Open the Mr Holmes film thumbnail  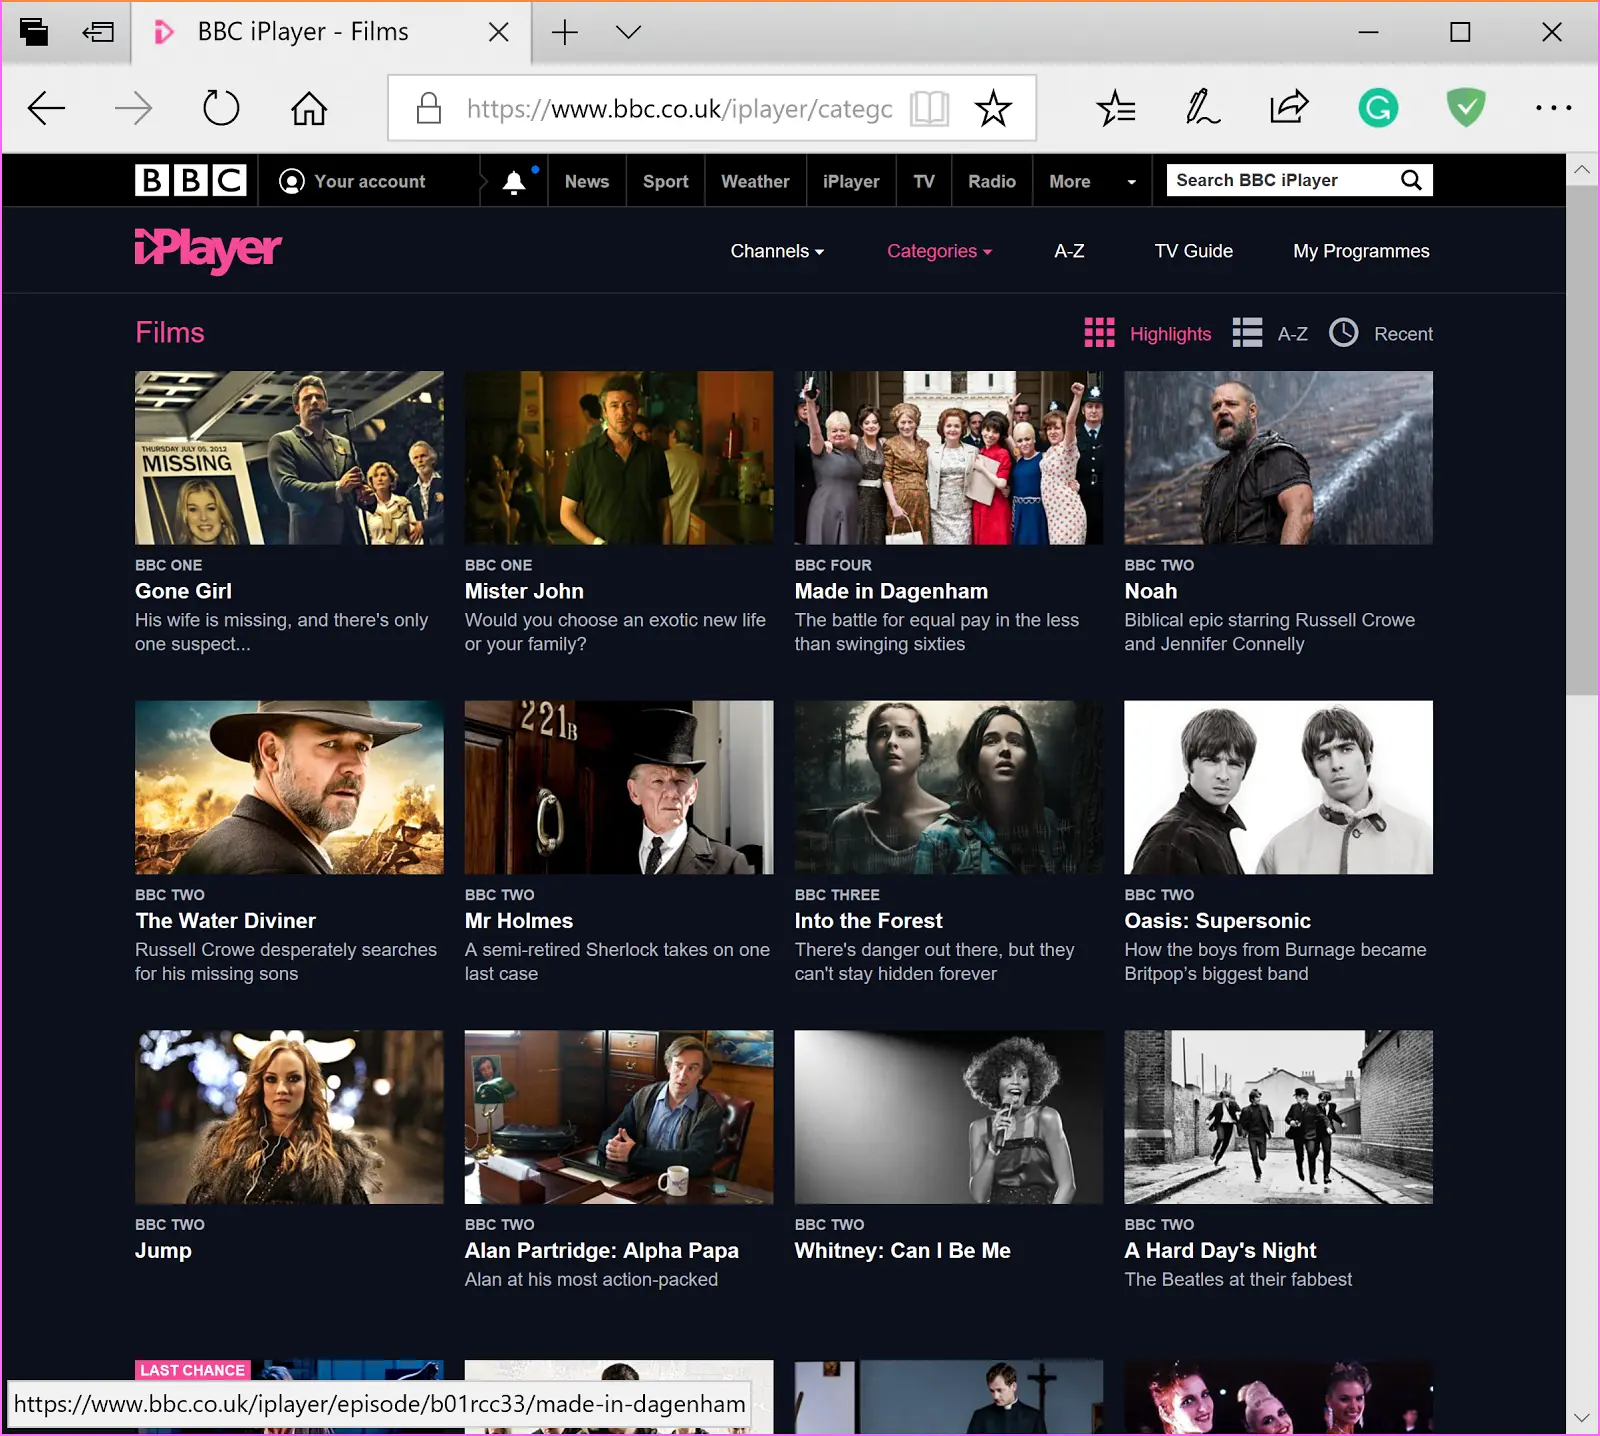(619, 787)
